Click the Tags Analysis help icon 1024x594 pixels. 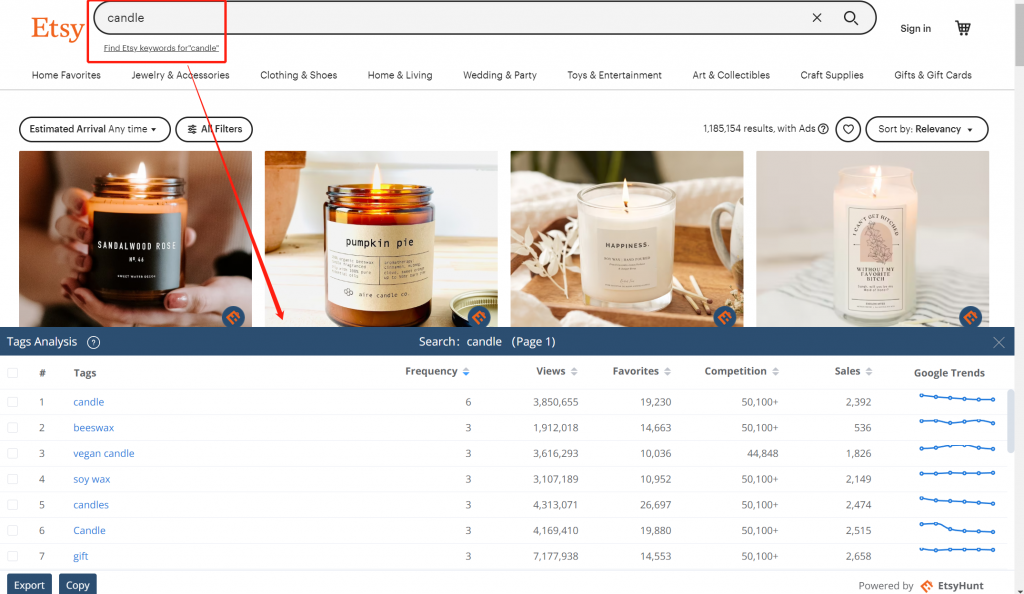(x=93, y=342)
